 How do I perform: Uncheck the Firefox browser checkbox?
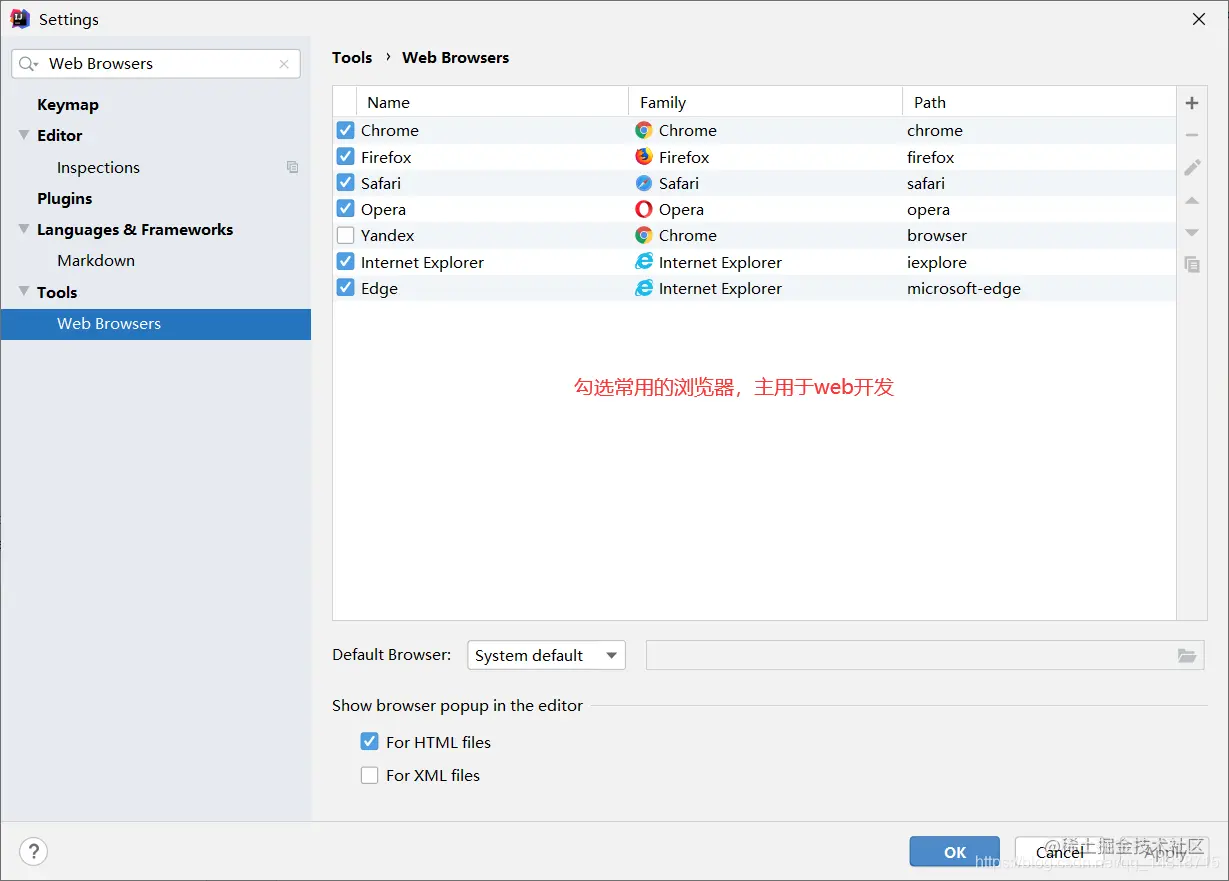[x=345, y=157]
